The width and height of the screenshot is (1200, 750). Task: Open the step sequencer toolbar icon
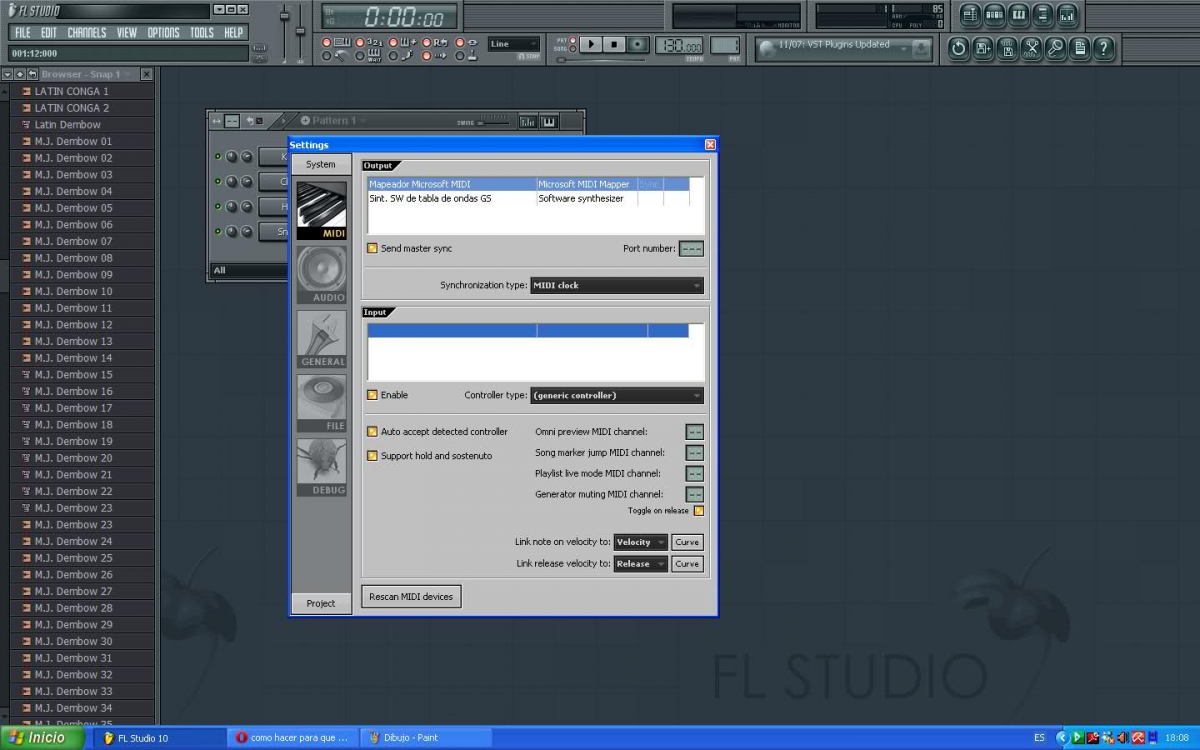tap(995, 15)
